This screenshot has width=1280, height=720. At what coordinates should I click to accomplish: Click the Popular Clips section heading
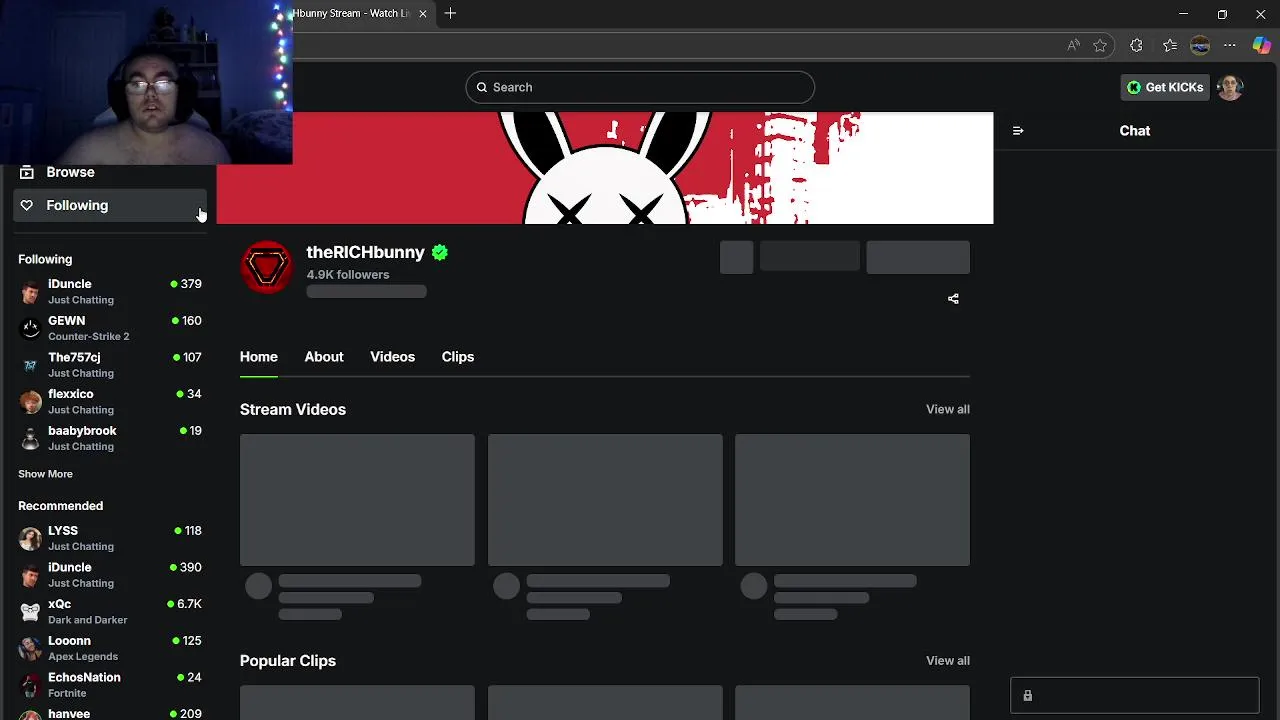click(288, 661)
